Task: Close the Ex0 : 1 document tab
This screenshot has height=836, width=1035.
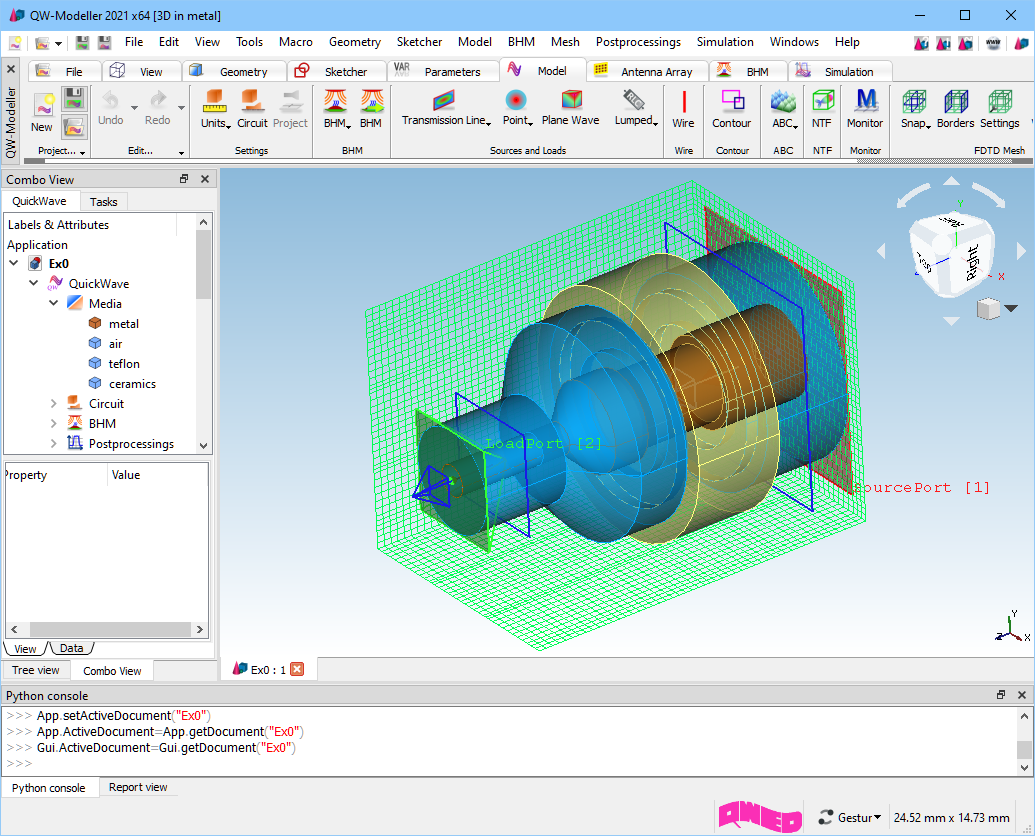Action: [298, 669]
